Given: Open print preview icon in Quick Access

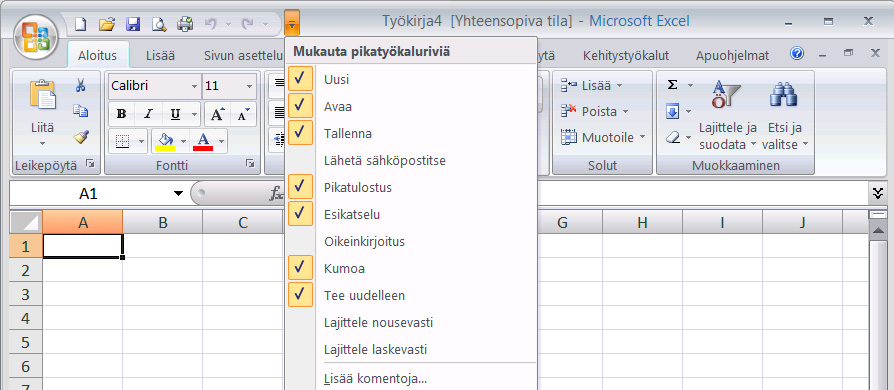Looking at the screenshot, I should (159, 24).
